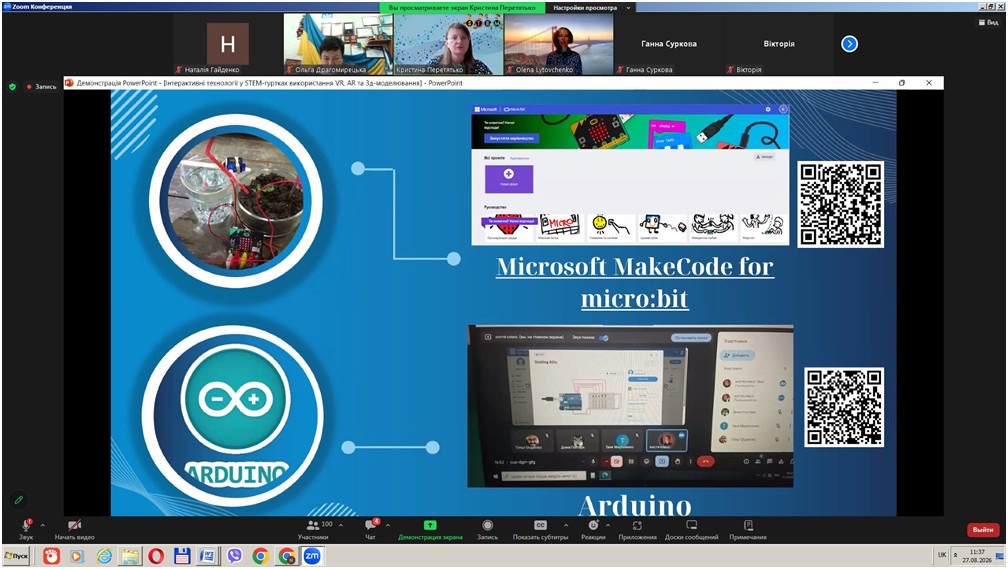Open first Google Chrome taskbar icon

click(260, 555)
